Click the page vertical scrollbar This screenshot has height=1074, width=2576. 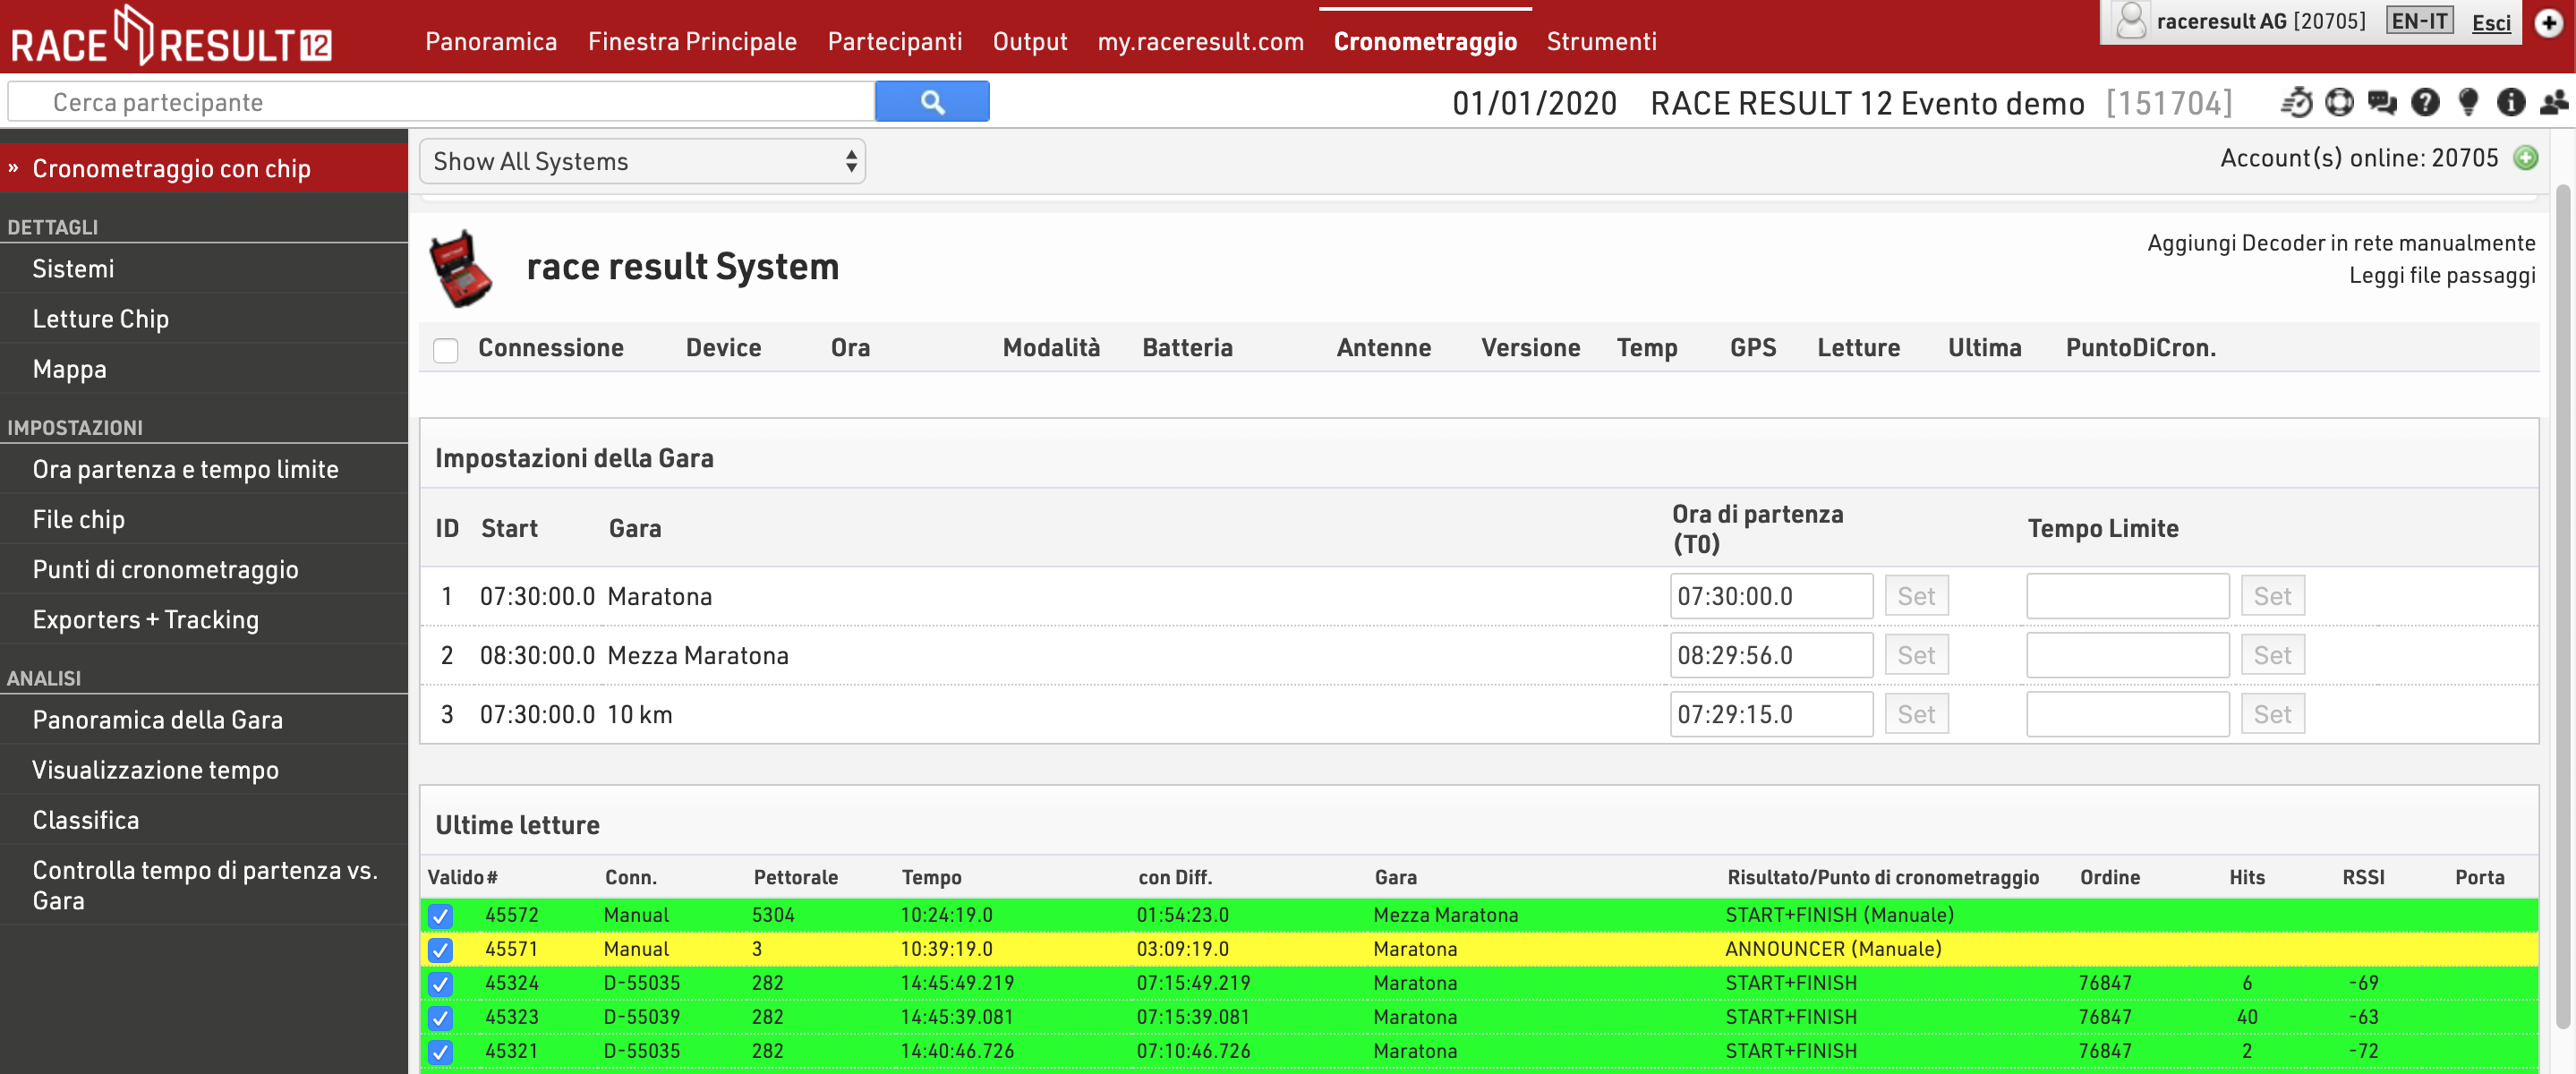click(x=2562, y=606)
